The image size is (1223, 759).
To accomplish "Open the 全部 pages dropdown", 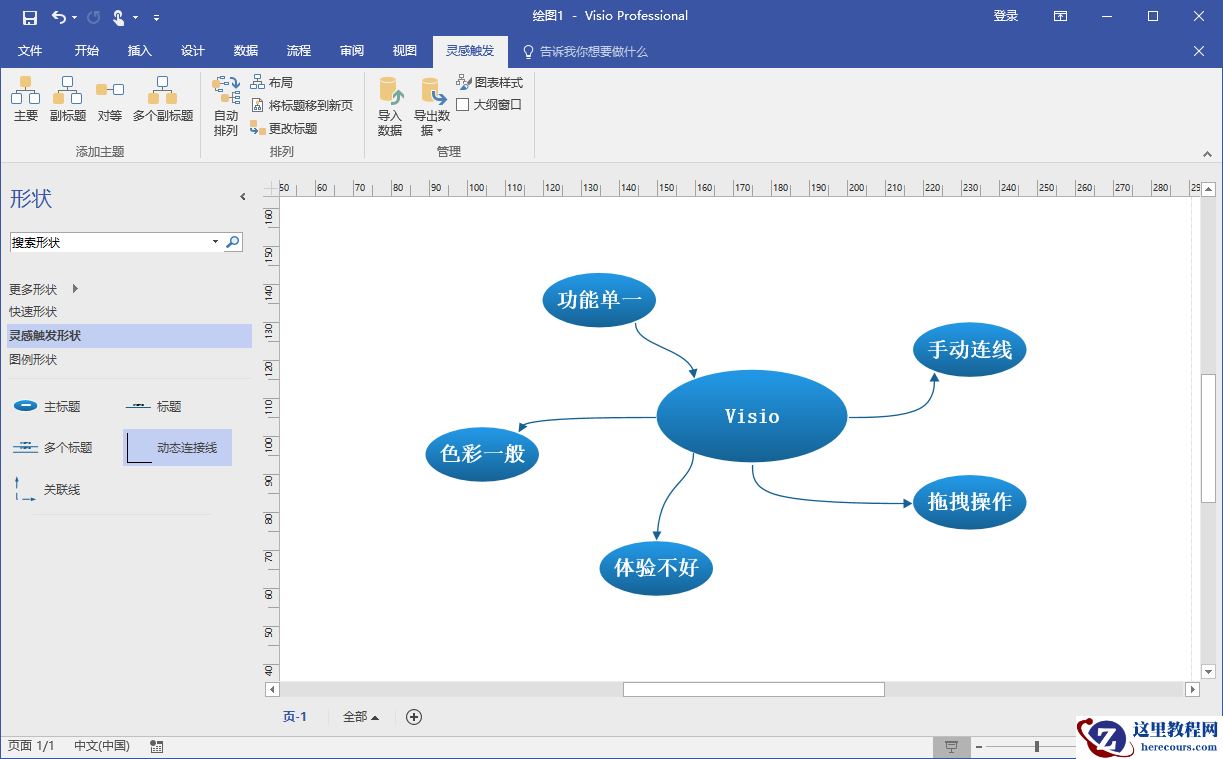I will pyautogui.click(x=361, y=717).
